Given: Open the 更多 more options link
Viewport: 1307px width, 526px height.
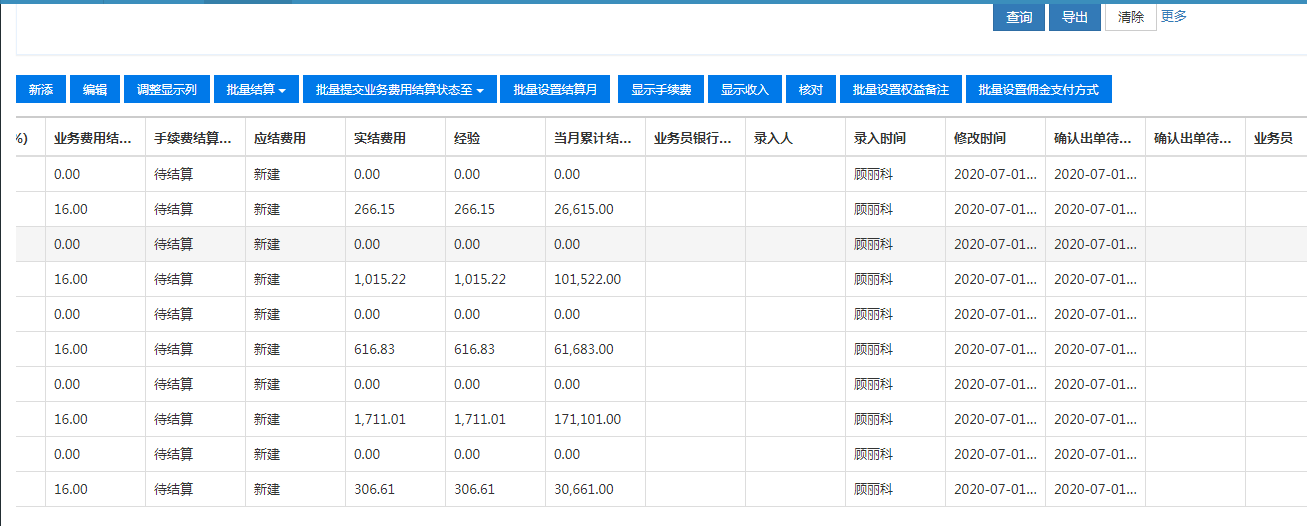Looking at the screenshot, I should pyautogui.click(x=1174, y=16).
